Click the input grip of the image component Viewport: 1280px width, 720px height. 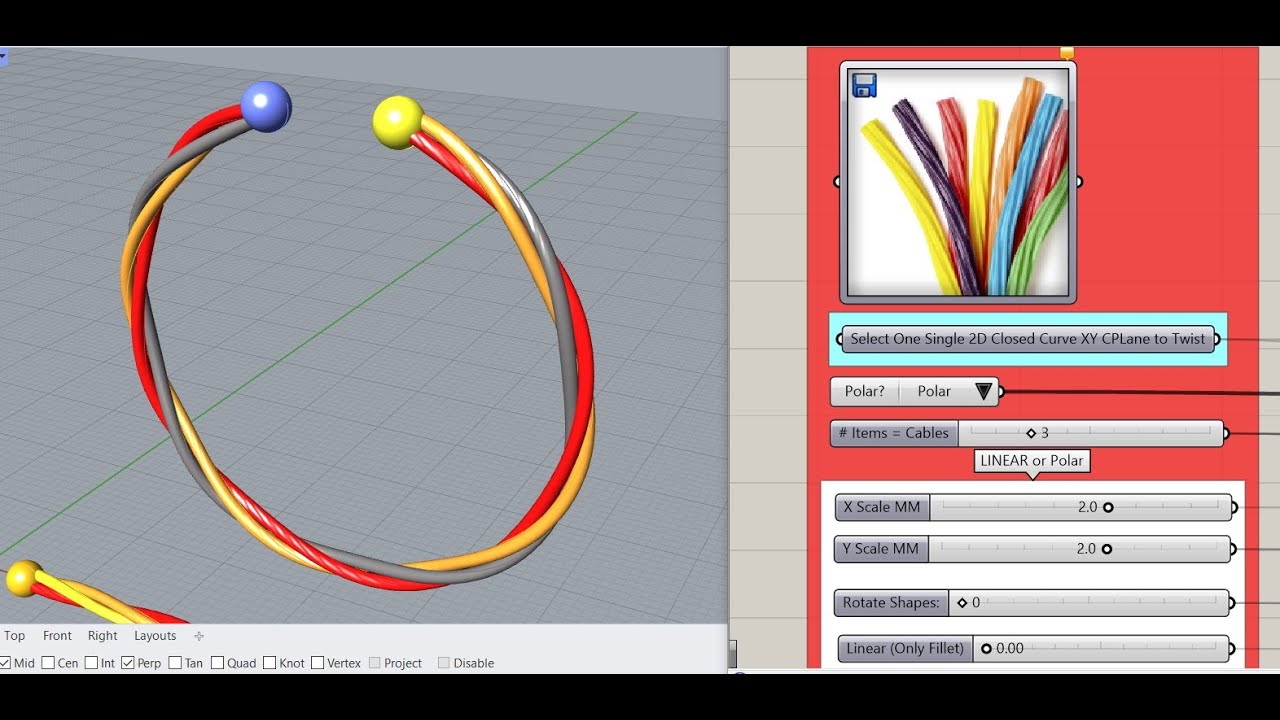click(x=838, y=182)
